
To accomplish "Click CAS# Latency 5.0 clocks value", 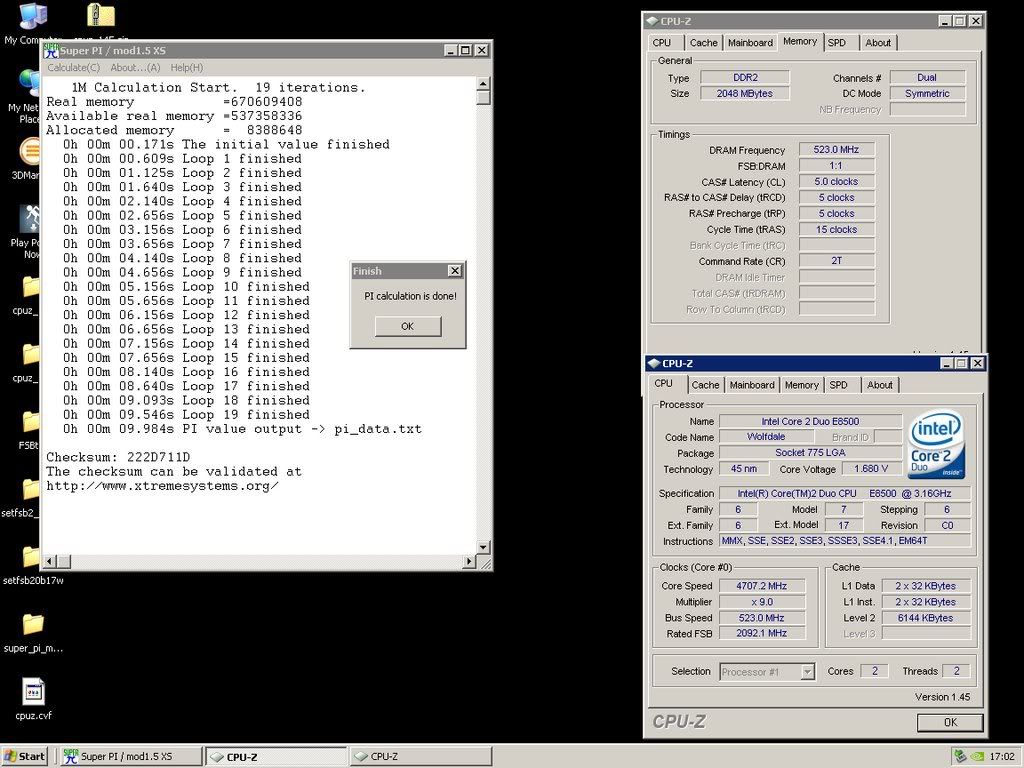I will pos(836,182).
